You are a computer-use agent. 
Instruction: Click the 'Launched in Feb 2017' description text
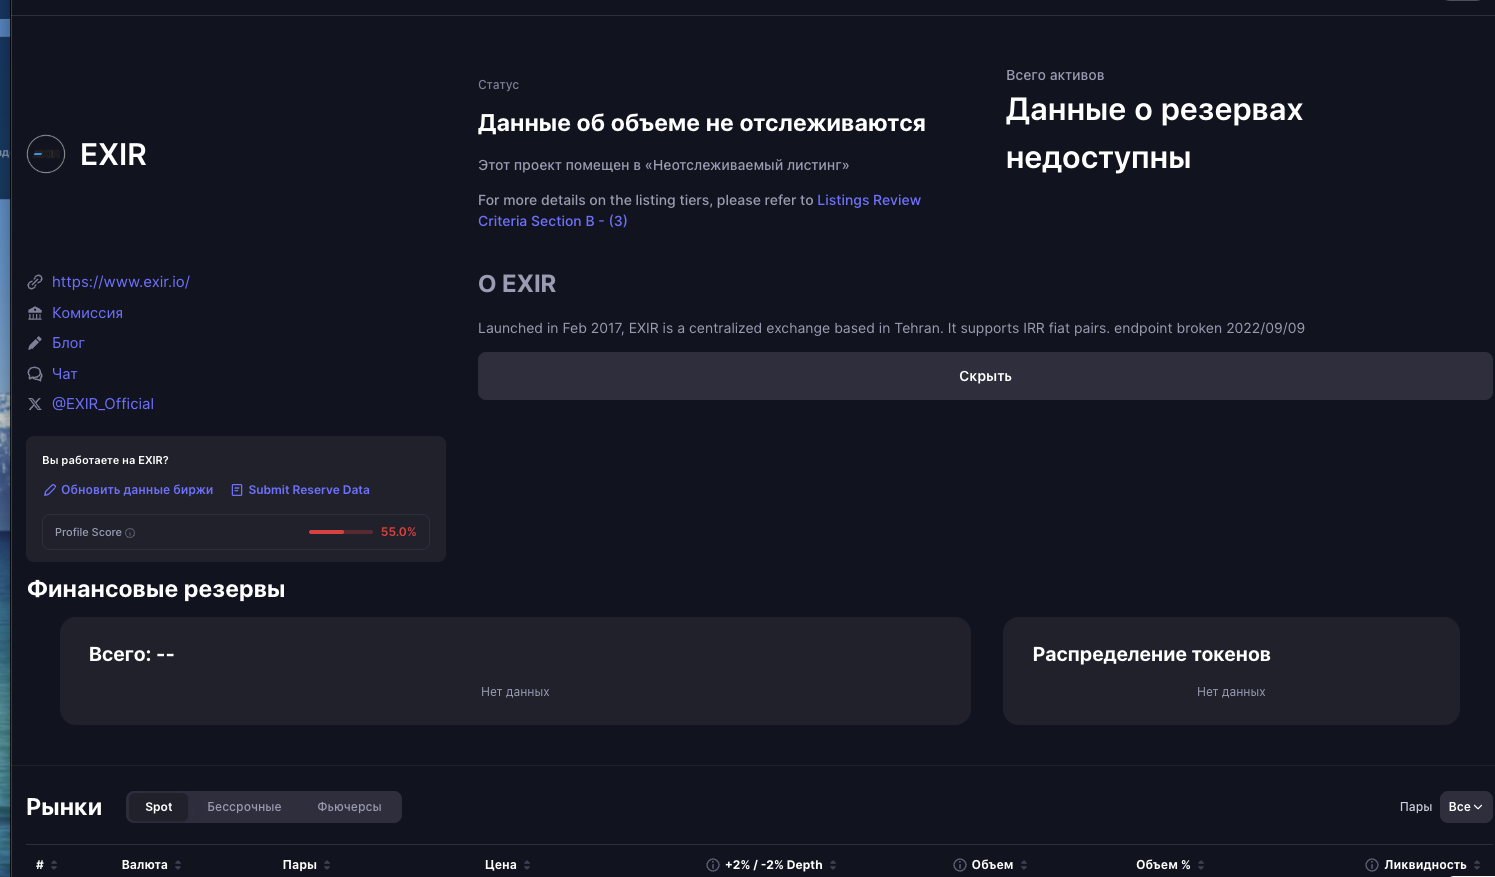pos(891,328)
